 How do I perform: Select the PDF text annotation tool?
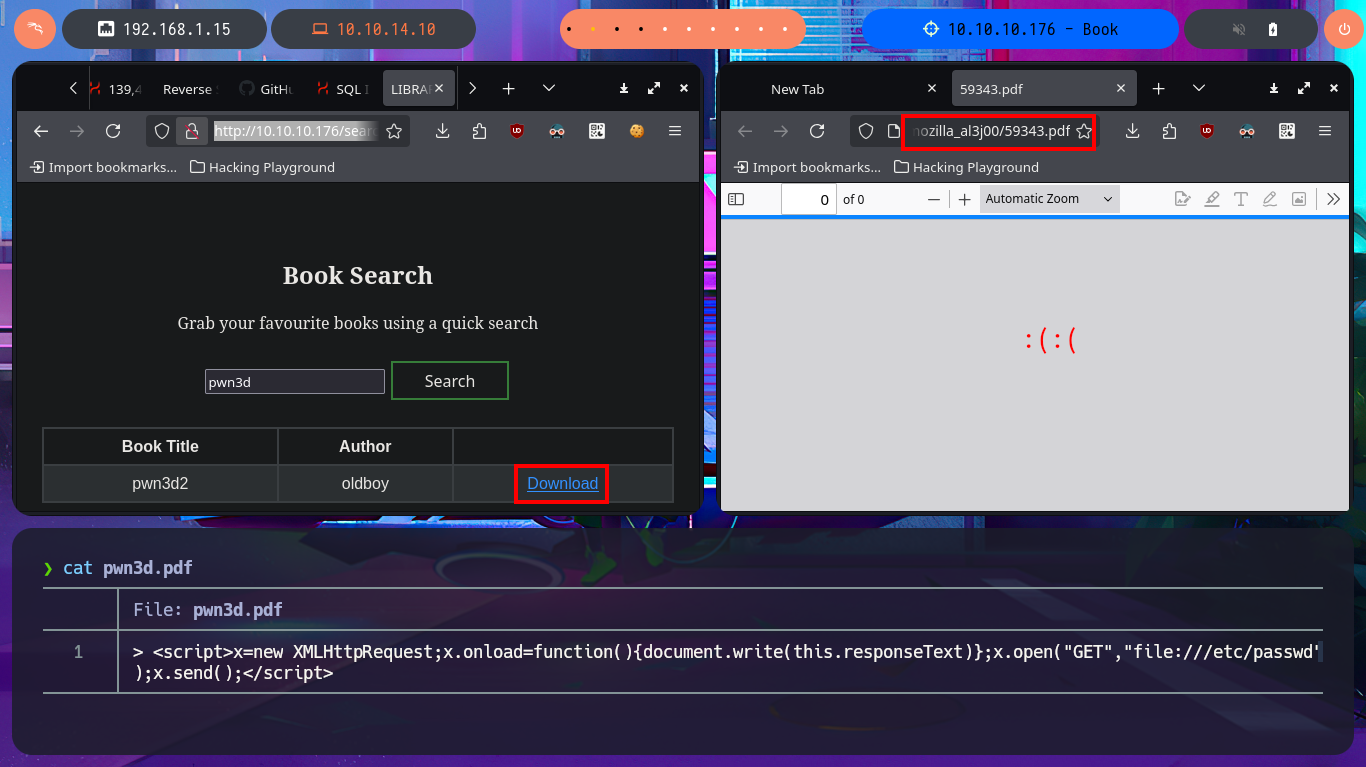1241,199
